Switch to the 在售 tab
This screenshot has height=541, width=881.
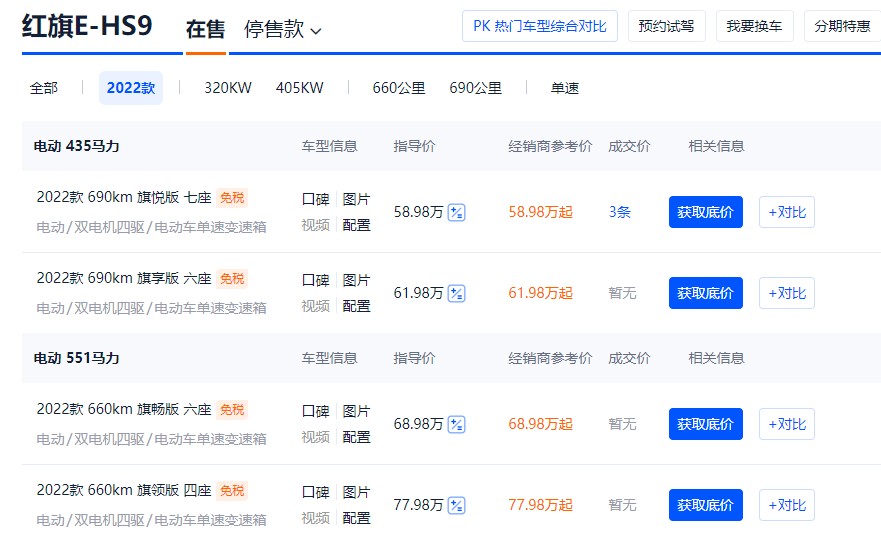pyautogui.click(x=205, y=29)
